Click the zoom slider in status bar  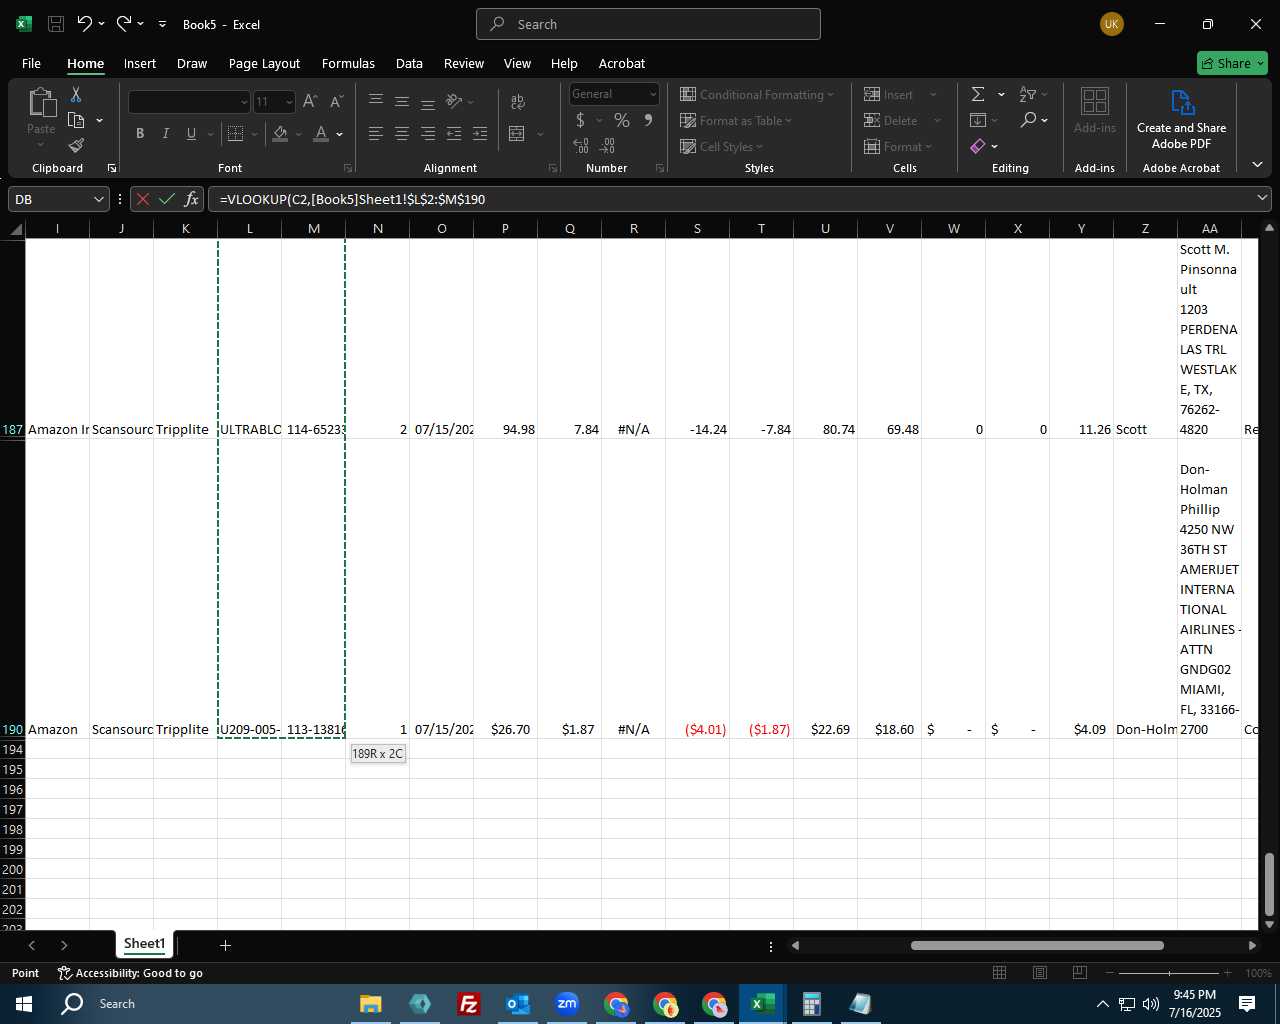pyautogui.click(x=1169, y=973)
